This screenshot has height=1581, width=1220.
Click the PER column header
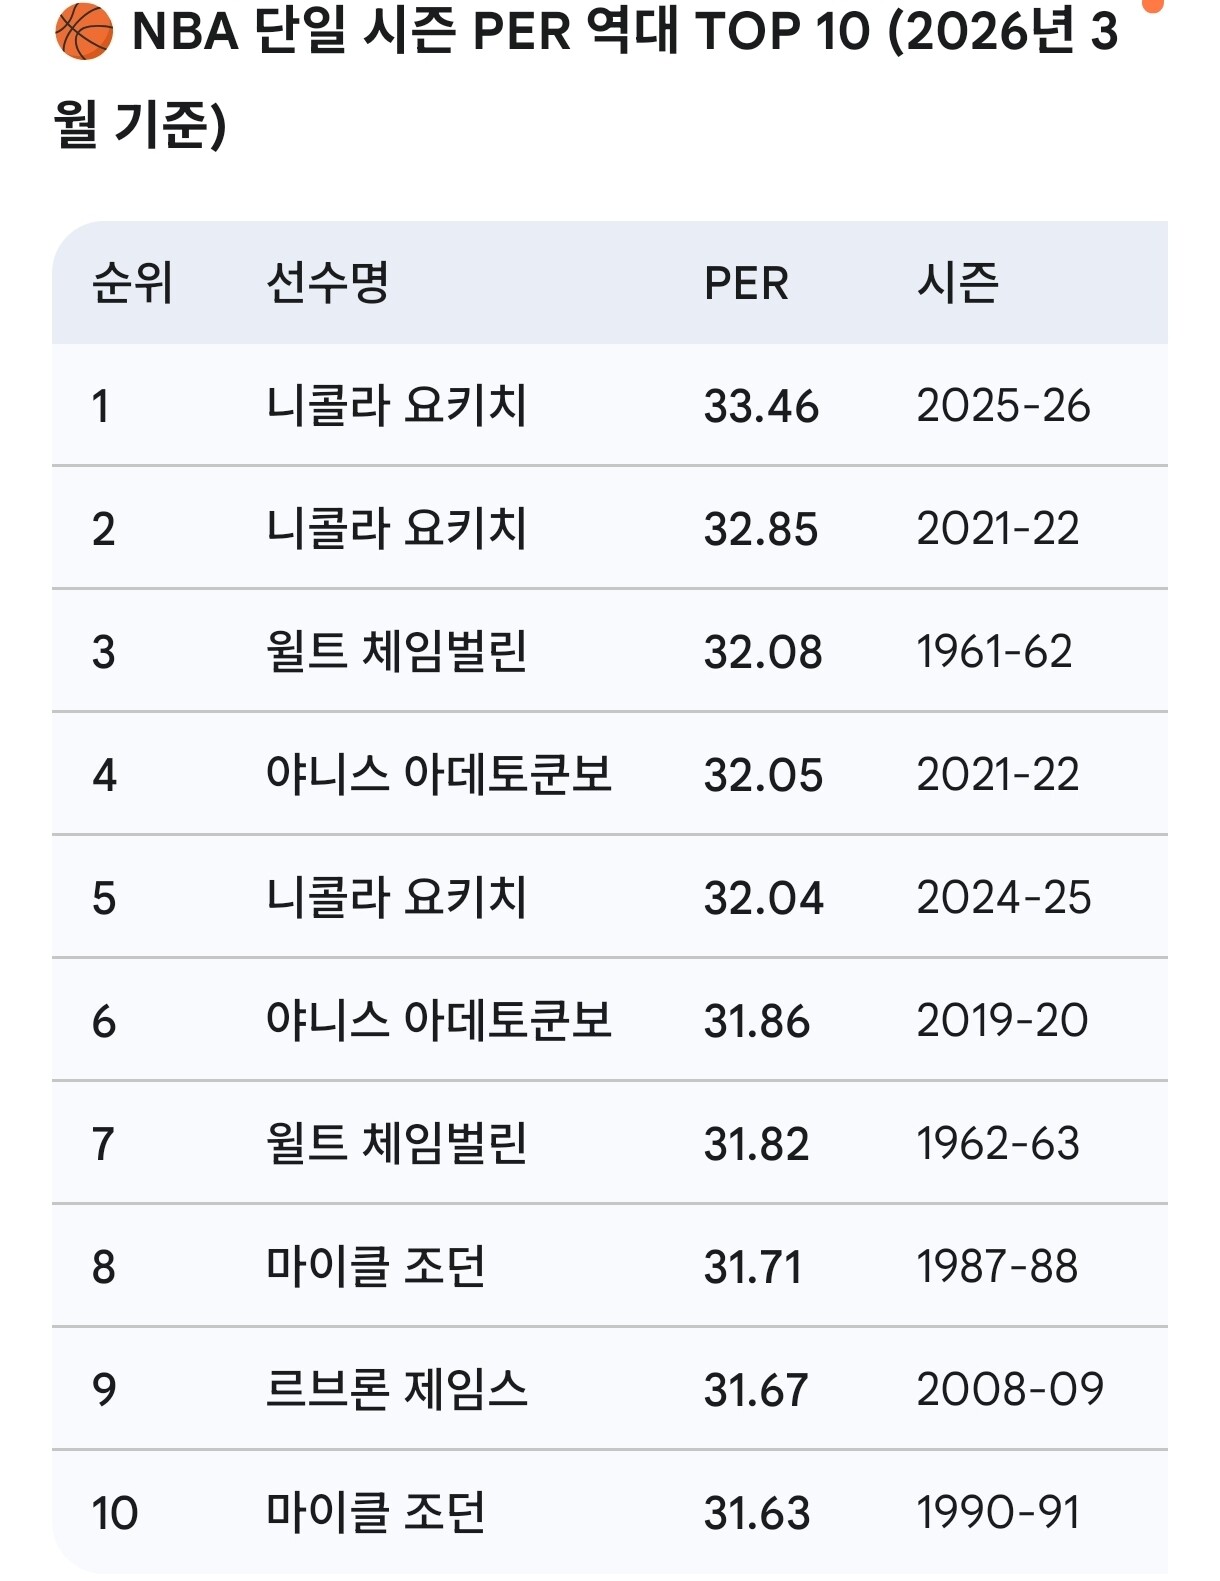point(746,284)
